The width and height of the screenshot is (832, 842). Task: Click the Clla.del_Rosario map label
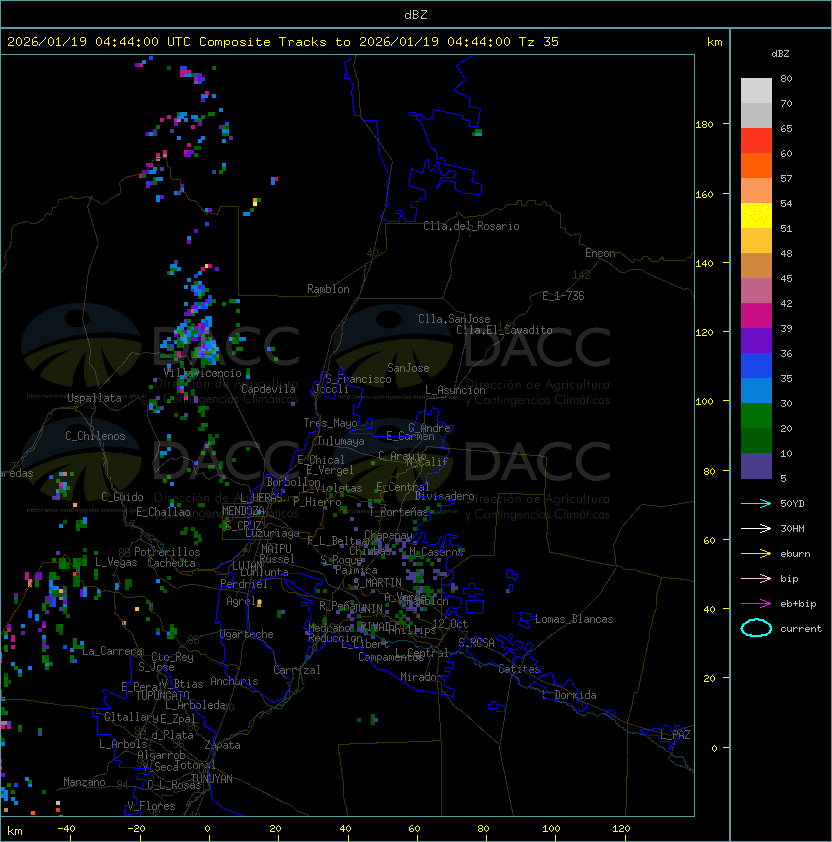[x=471, y=226]
